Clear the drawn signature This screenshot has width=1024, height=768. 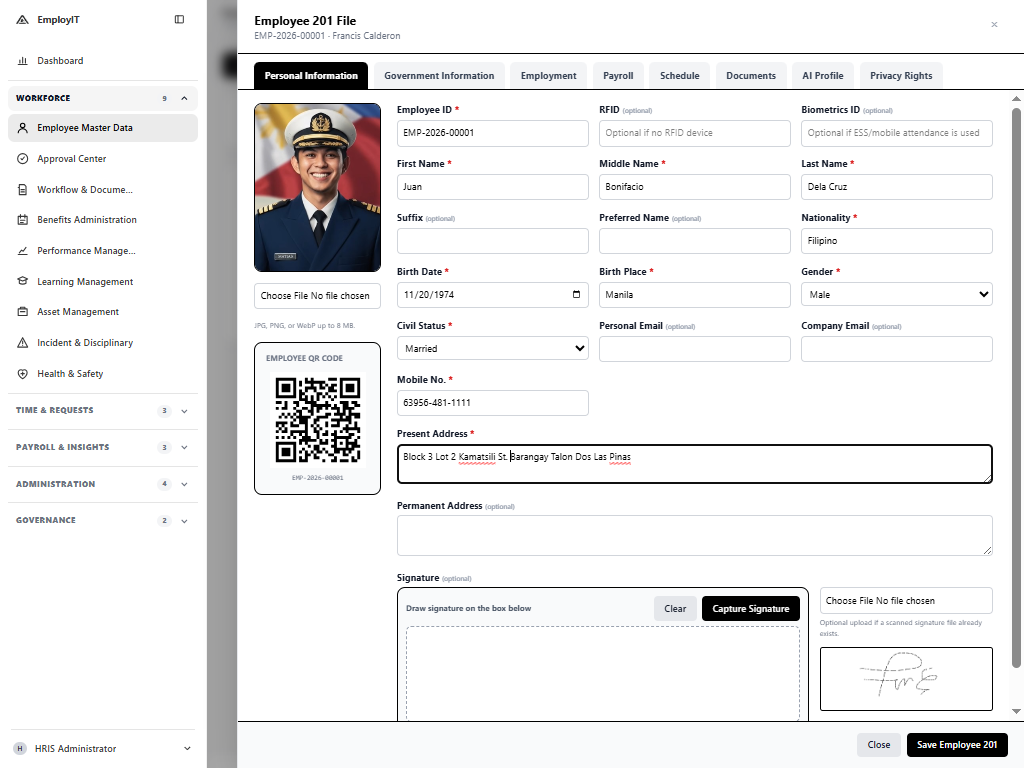pyautogui.click(x=675, y=609)
